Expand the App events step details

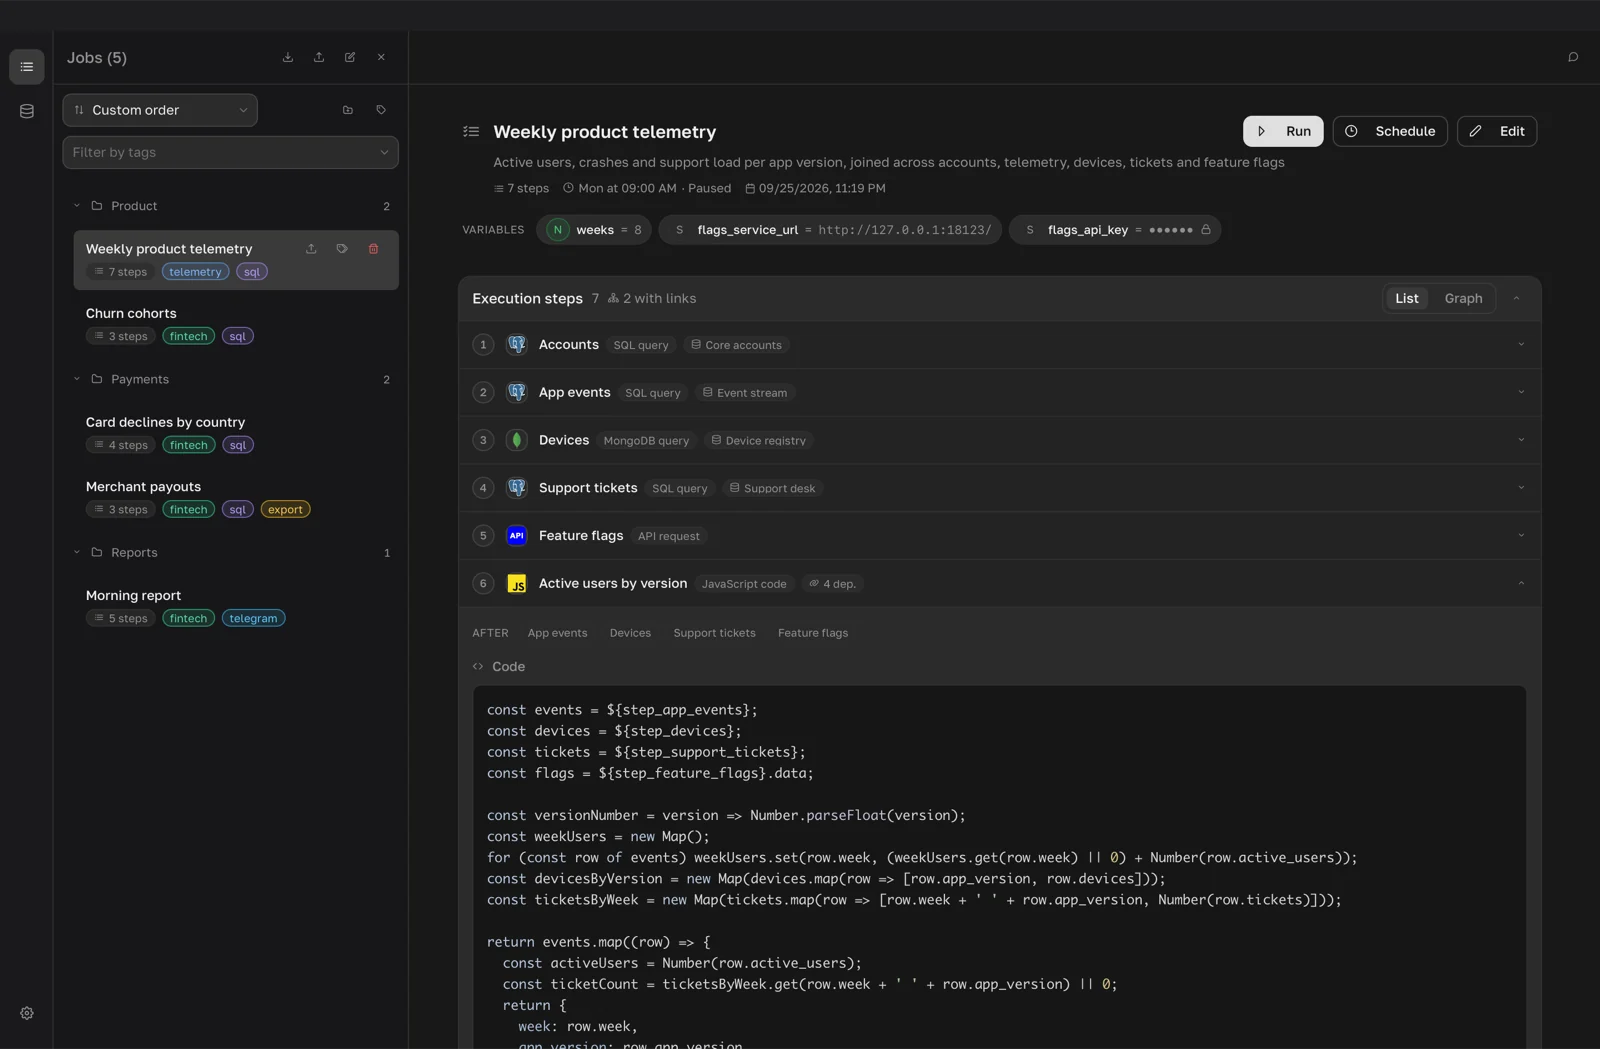[1521, 393]
